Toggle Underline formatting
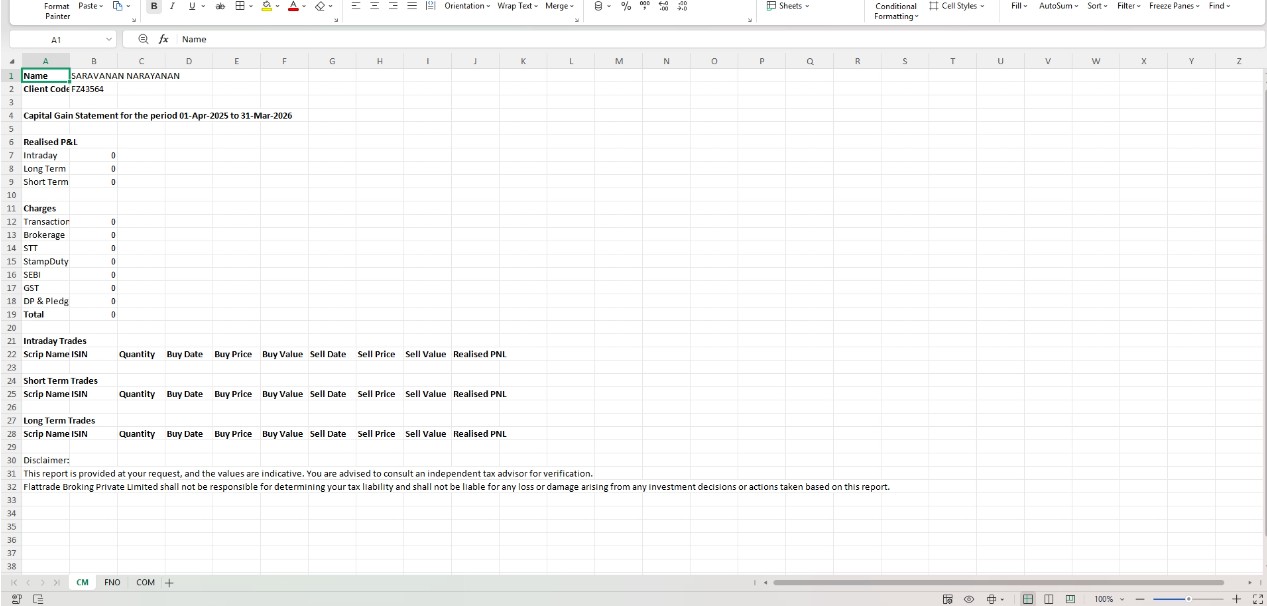 coord(190,6)
